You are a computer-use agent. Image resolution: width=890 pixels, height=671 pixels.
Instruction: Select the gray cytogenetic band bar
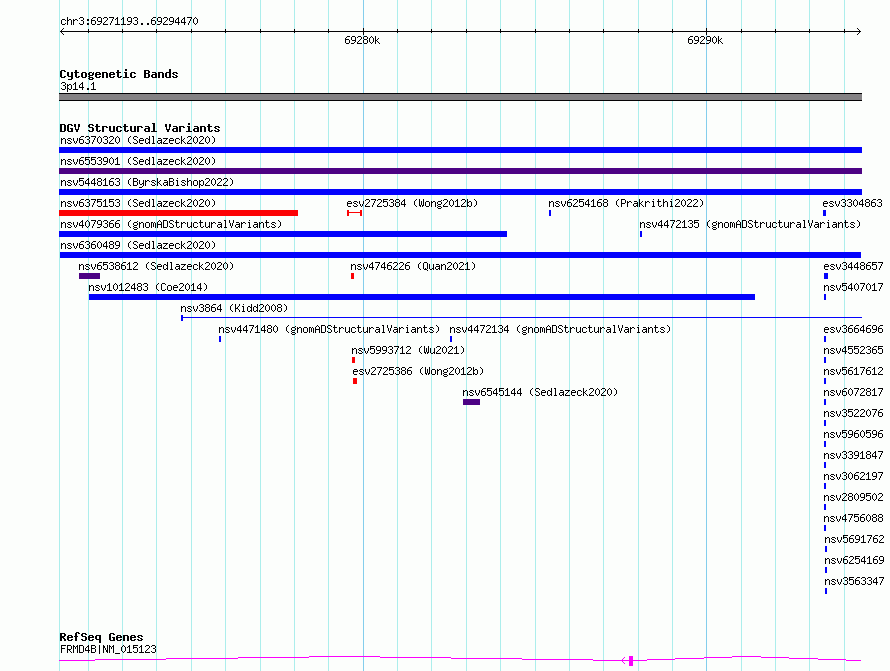pyautogui.click(x=460, y=97)
